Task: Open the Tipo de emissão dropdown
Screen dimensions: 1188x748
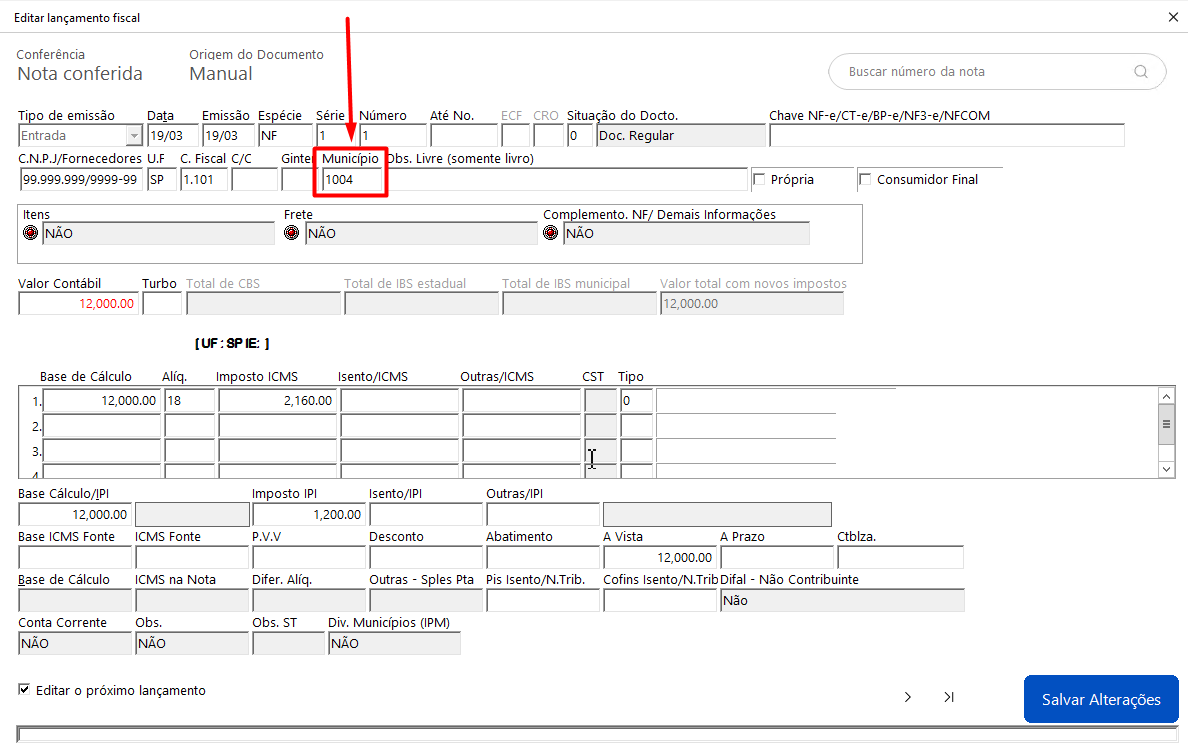Action: pyautogui.click(x=134, y=136)
